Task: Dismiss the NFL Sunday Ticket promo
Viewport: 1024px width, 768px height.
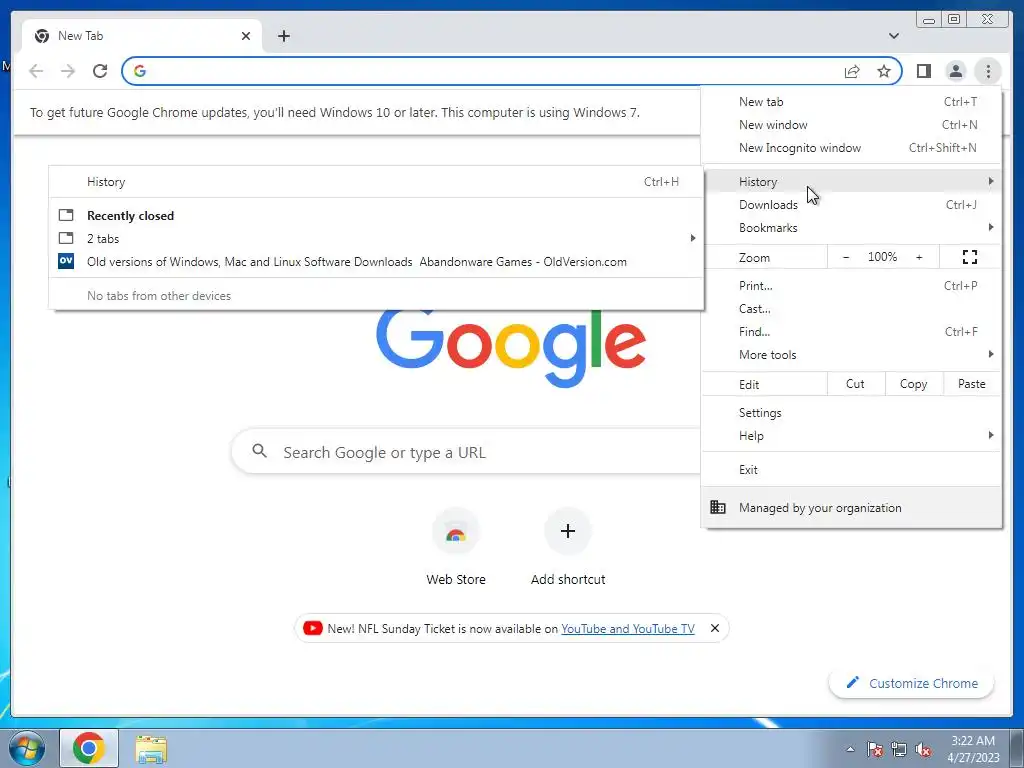Action: (x=714, y=628)
